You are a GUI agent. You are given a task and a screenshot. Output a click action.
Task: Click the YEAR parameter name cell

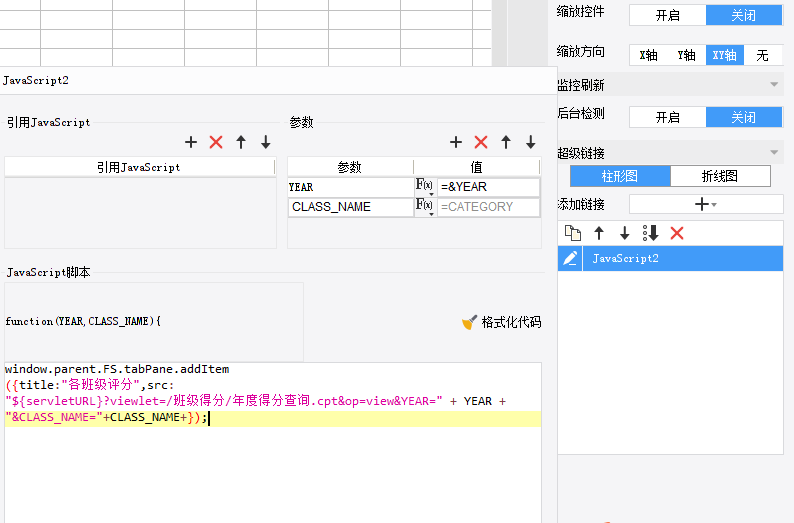click(x=351, y=187)
